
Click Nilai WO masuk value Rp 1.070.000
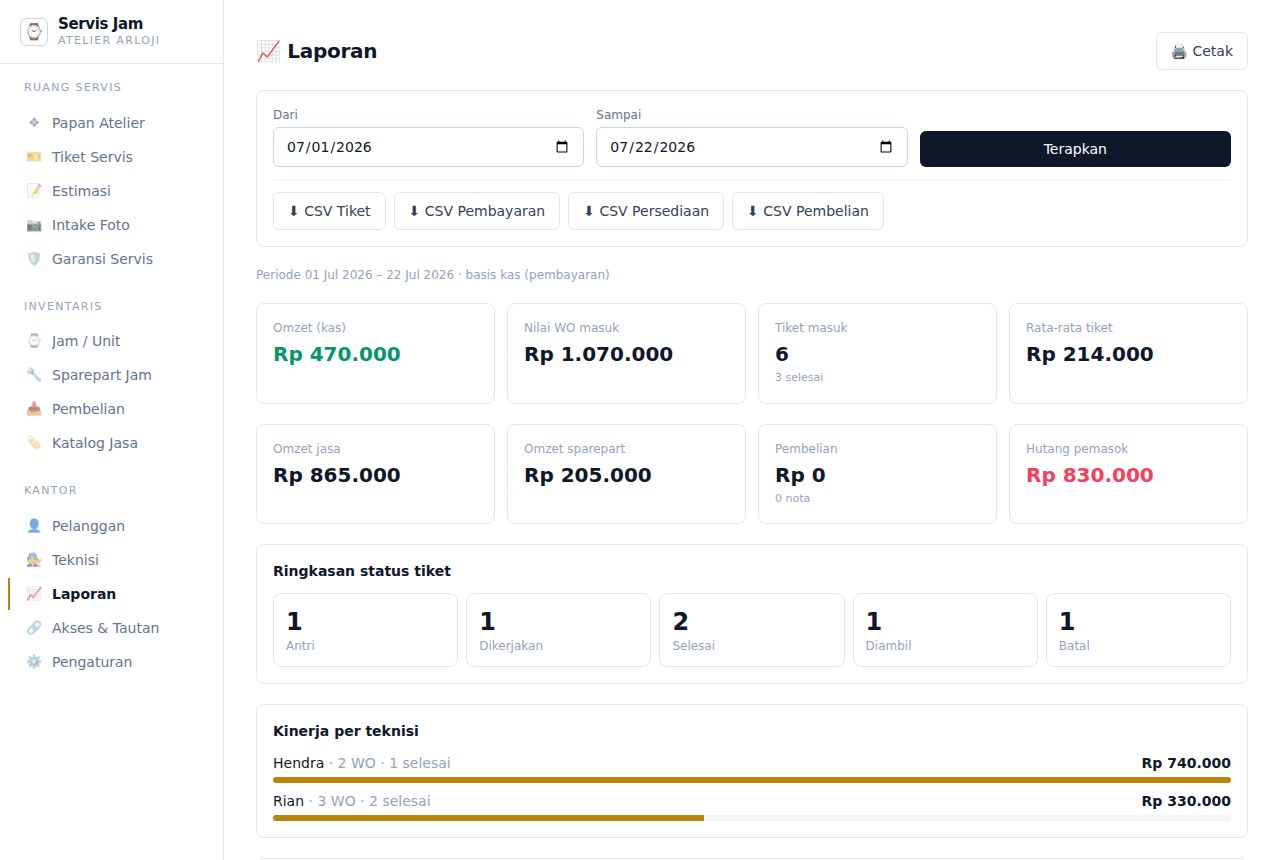click(598, 354)
